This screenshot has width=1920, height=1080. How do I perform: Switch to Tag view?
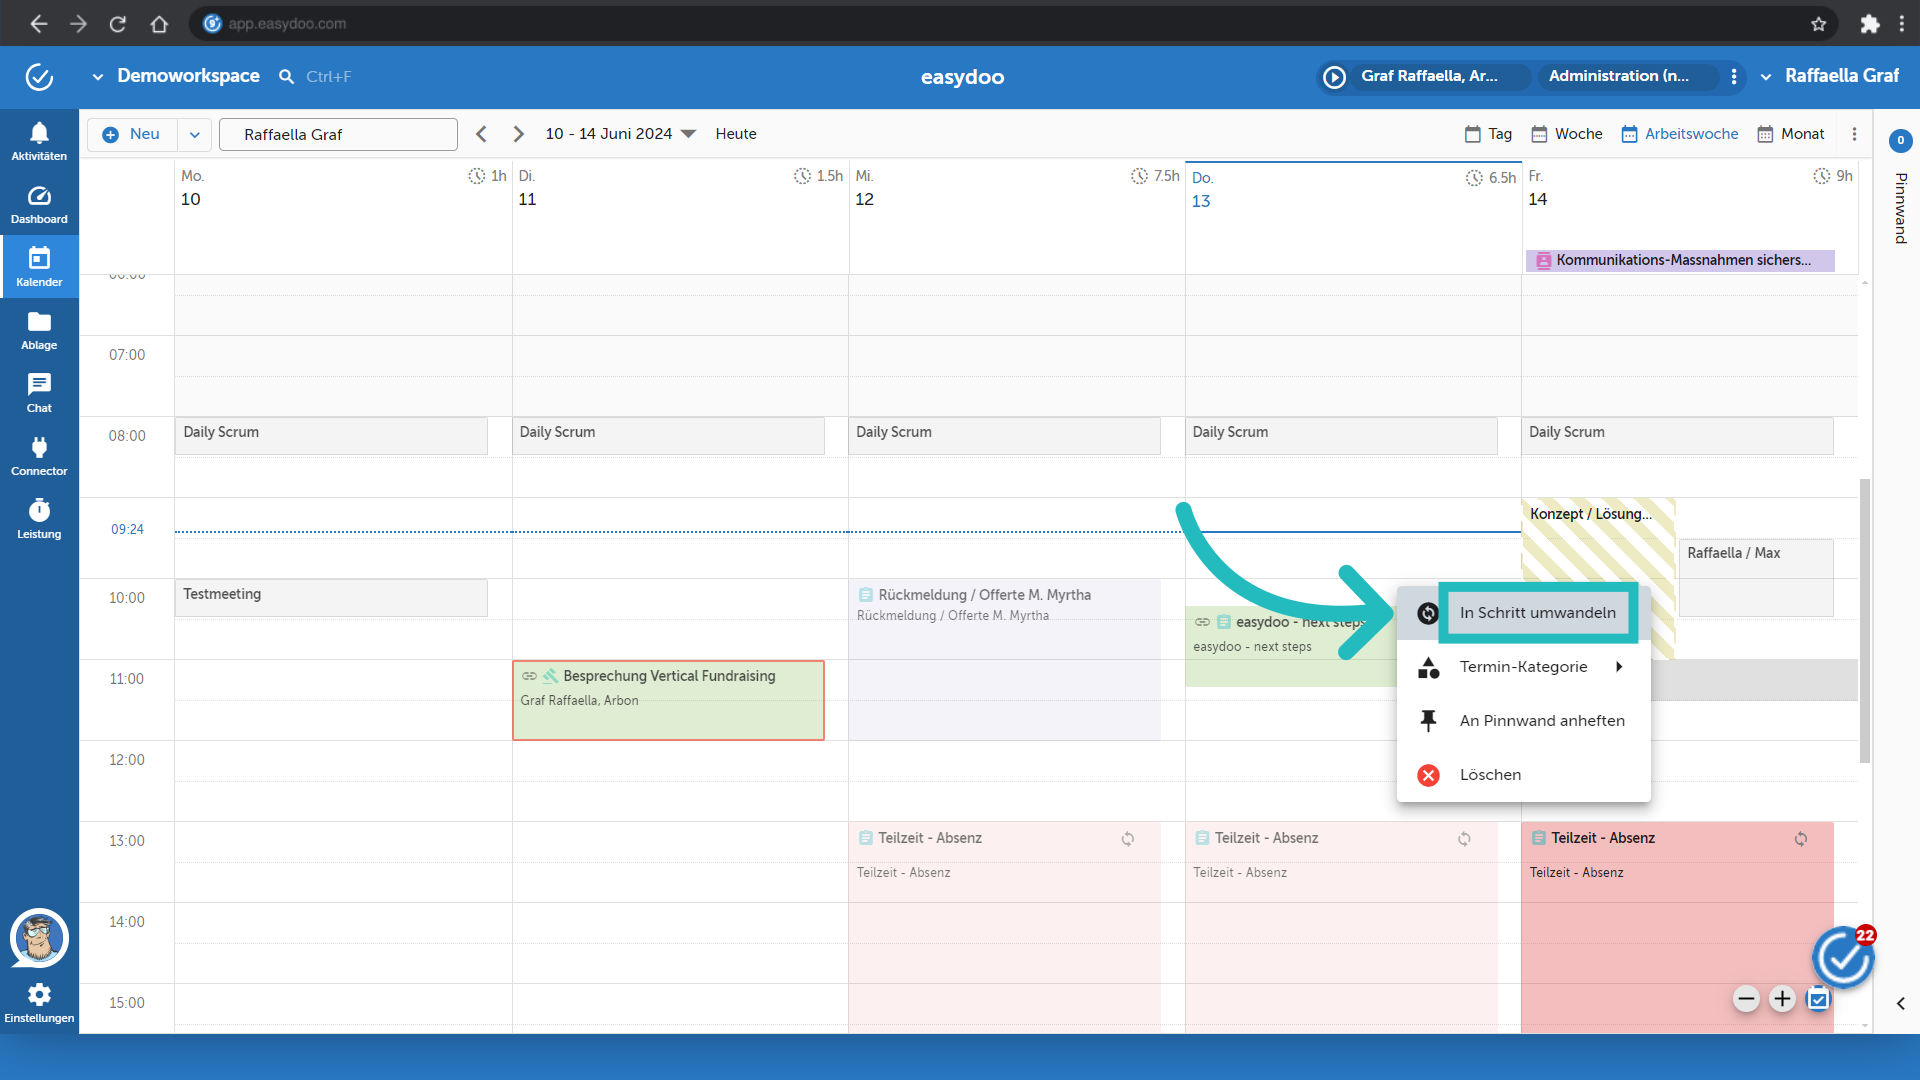(1488, 134)
